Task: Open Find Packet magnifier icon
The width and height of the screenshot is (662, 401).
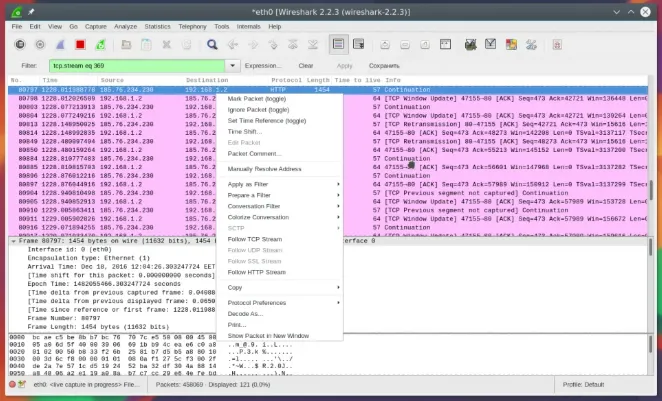Action: 212,44
